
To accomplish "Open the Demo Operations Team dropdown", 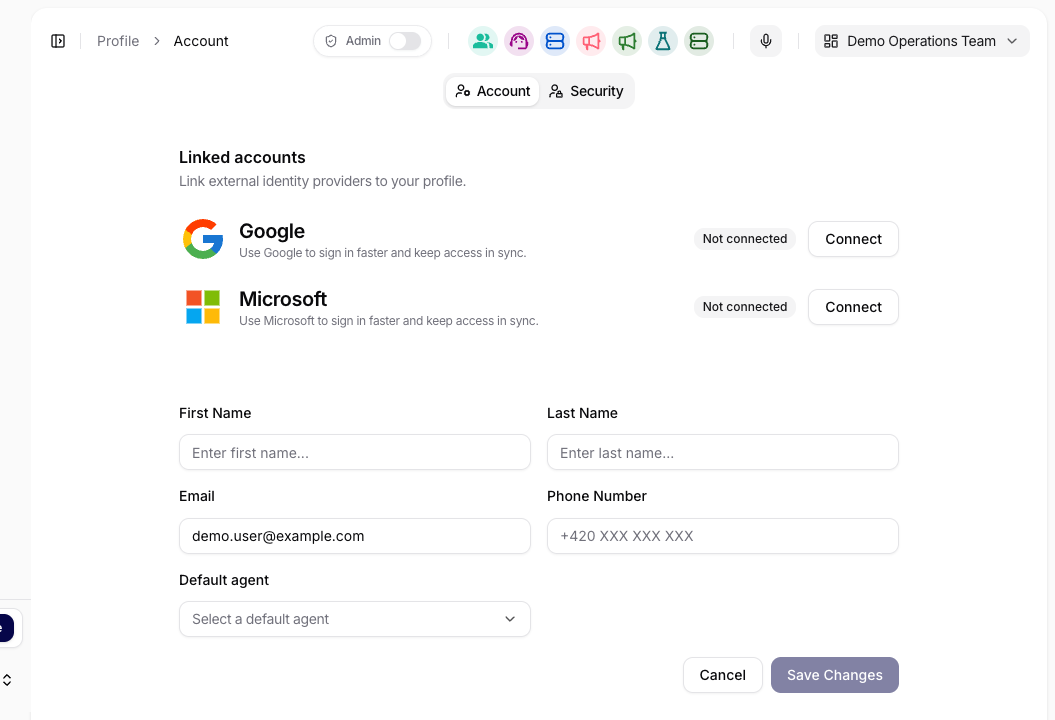I will point(922,41).
